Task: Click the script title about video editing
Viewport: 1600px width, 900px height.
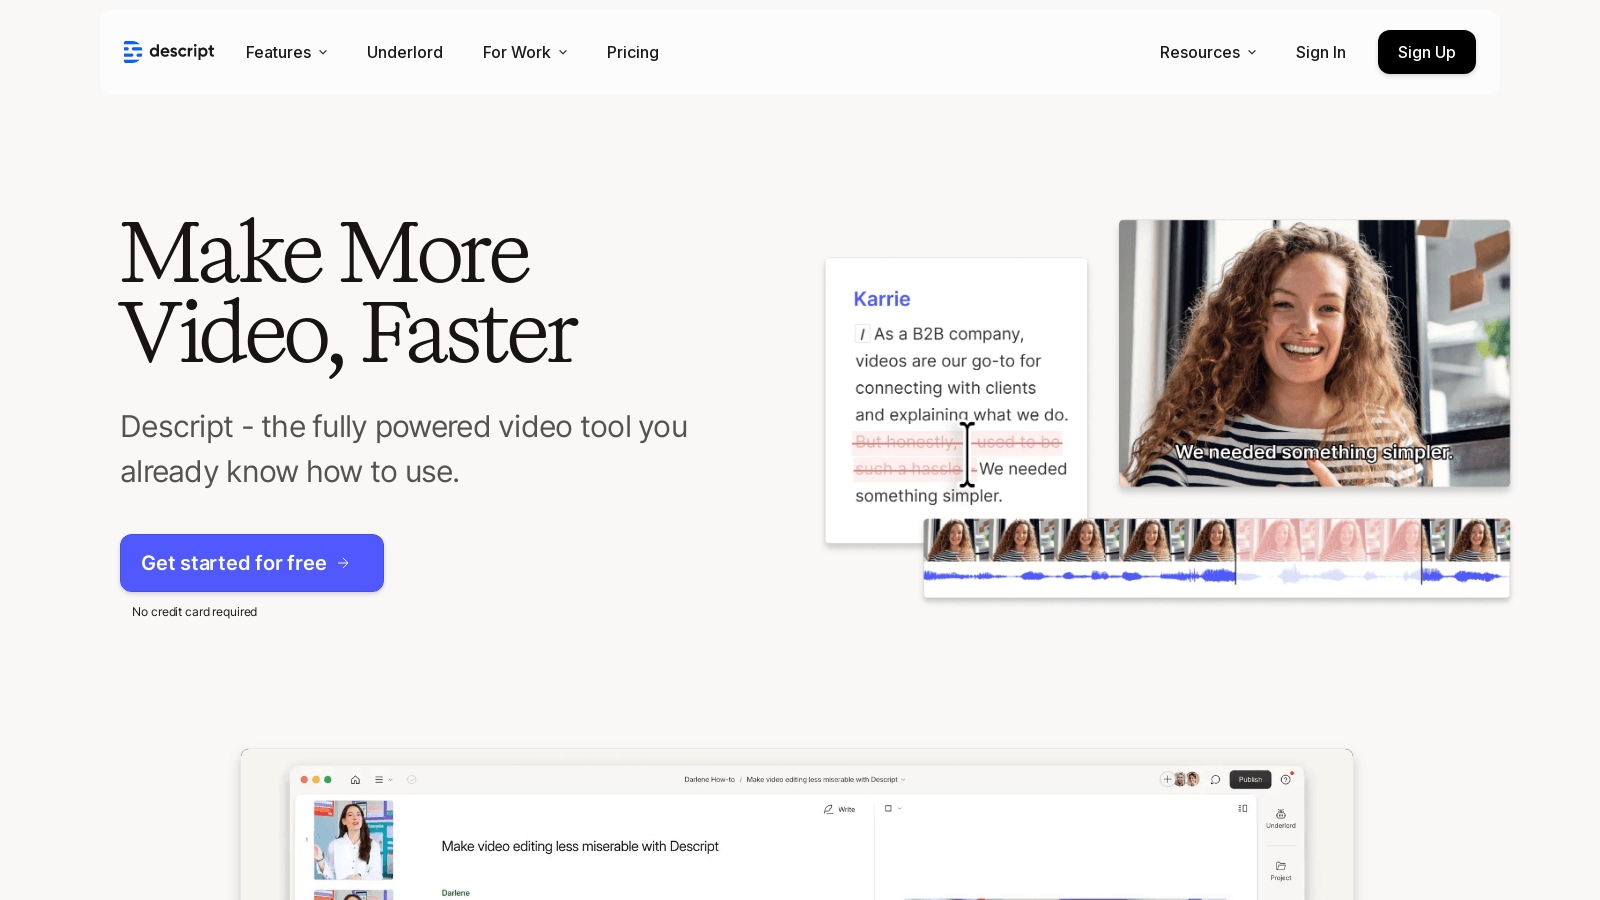Action: pyautogui.click(x=580, y=846)
